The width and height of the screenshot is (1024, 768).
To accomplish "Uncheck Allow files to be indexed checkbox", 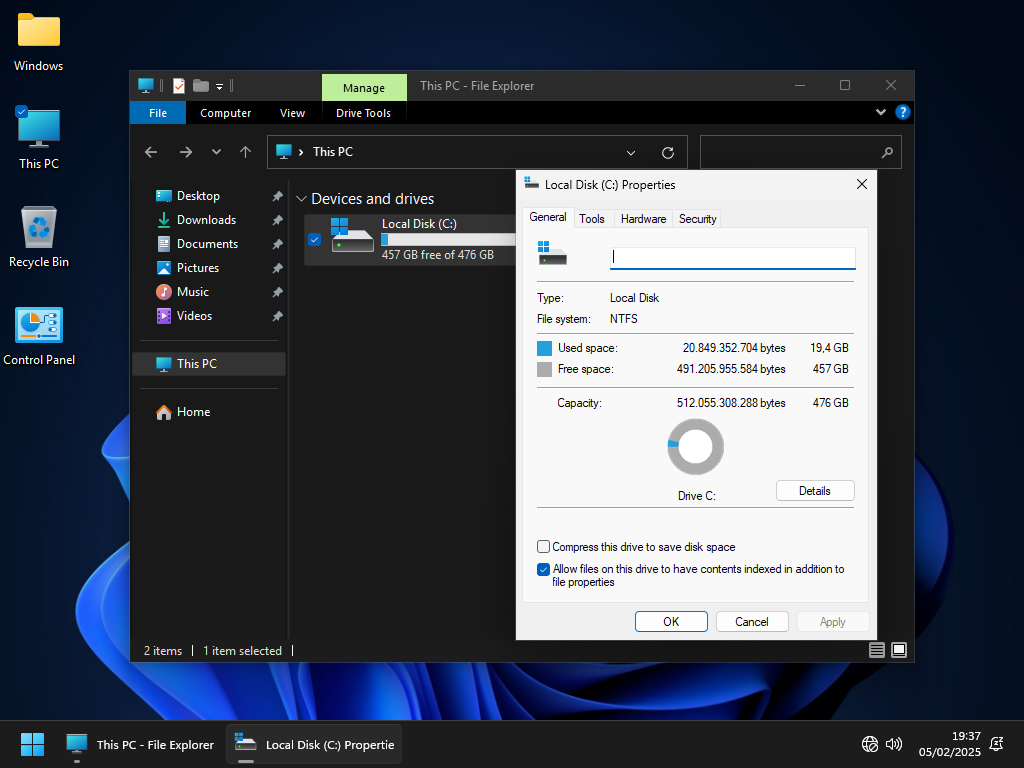I will [x=543, y=569].
